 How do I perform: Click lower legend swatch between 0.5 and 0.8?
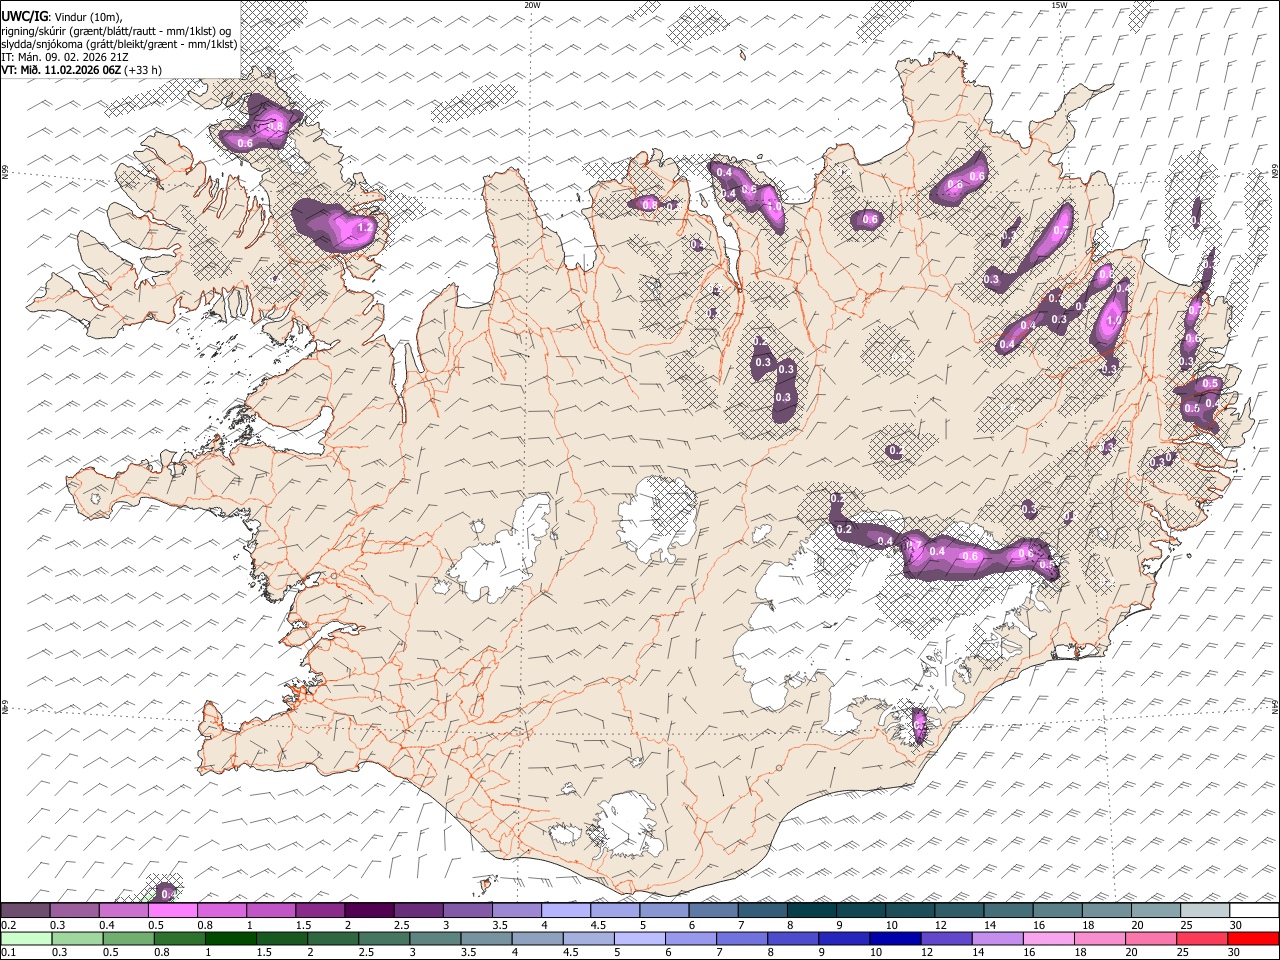tap(128, 939)
